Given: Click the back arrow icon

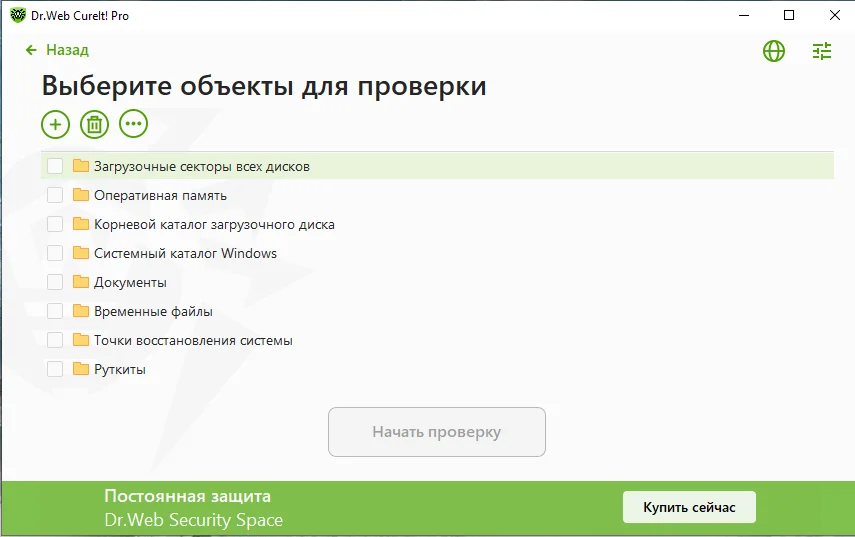Looking at the screenshot, I should tap(31, 50).
